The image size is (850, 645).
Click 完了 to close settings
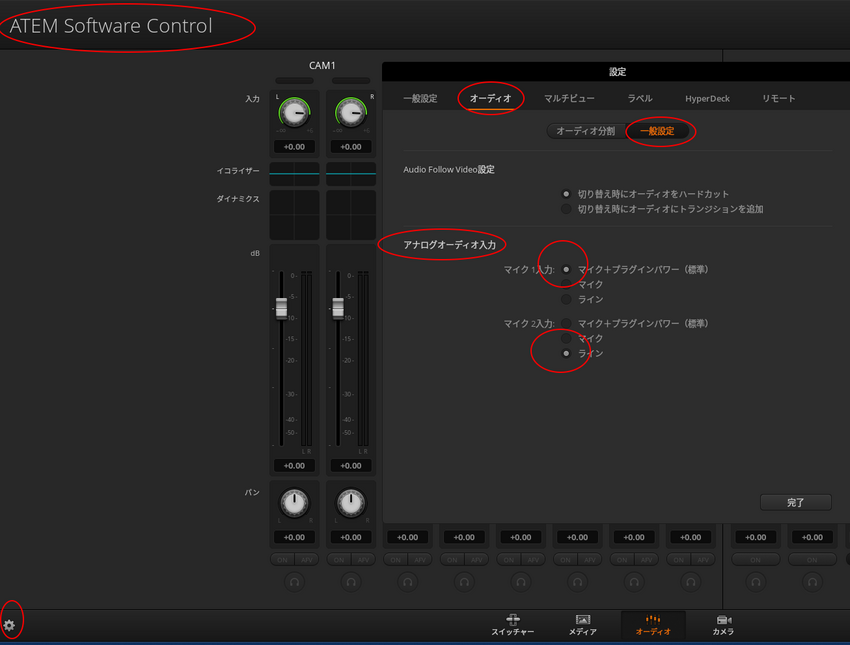(x=795, y=502)
